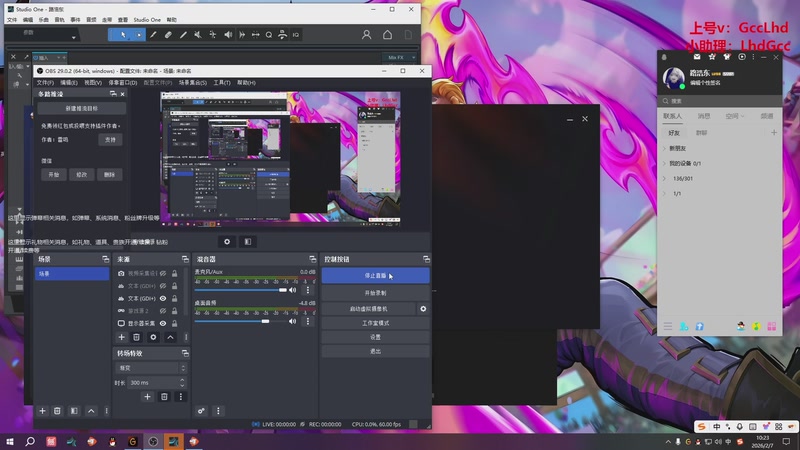Mute the desktop audio channel
This screenshot has width=800, height=450.
(293, 321)
